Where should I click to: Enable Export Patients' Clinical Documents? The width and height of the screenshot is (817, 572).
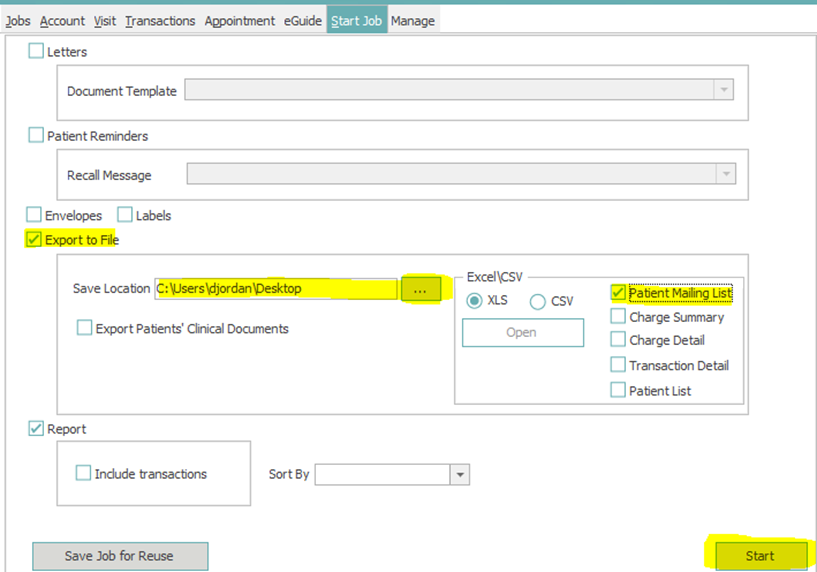[x=85, y=328]
